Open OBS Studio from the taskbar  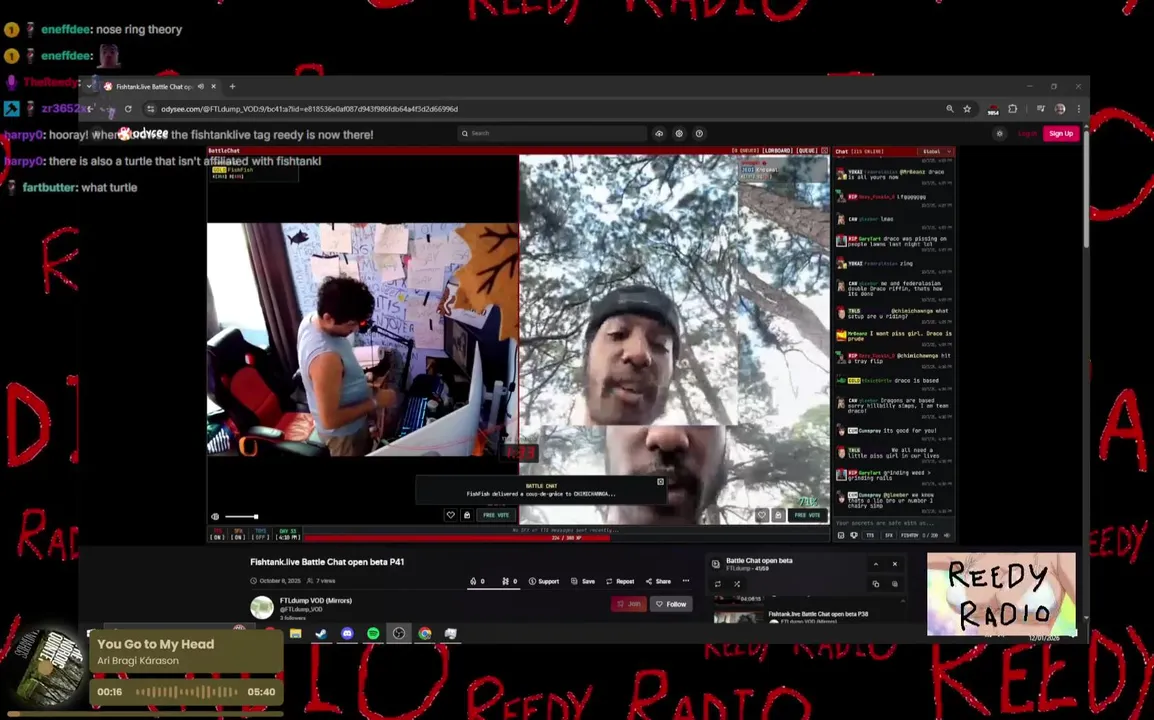coord(399,633)
